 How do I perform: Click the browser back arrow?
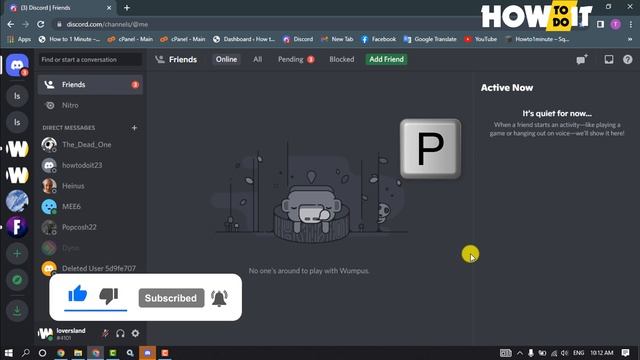pyautogui.click(x=11, y=24)
